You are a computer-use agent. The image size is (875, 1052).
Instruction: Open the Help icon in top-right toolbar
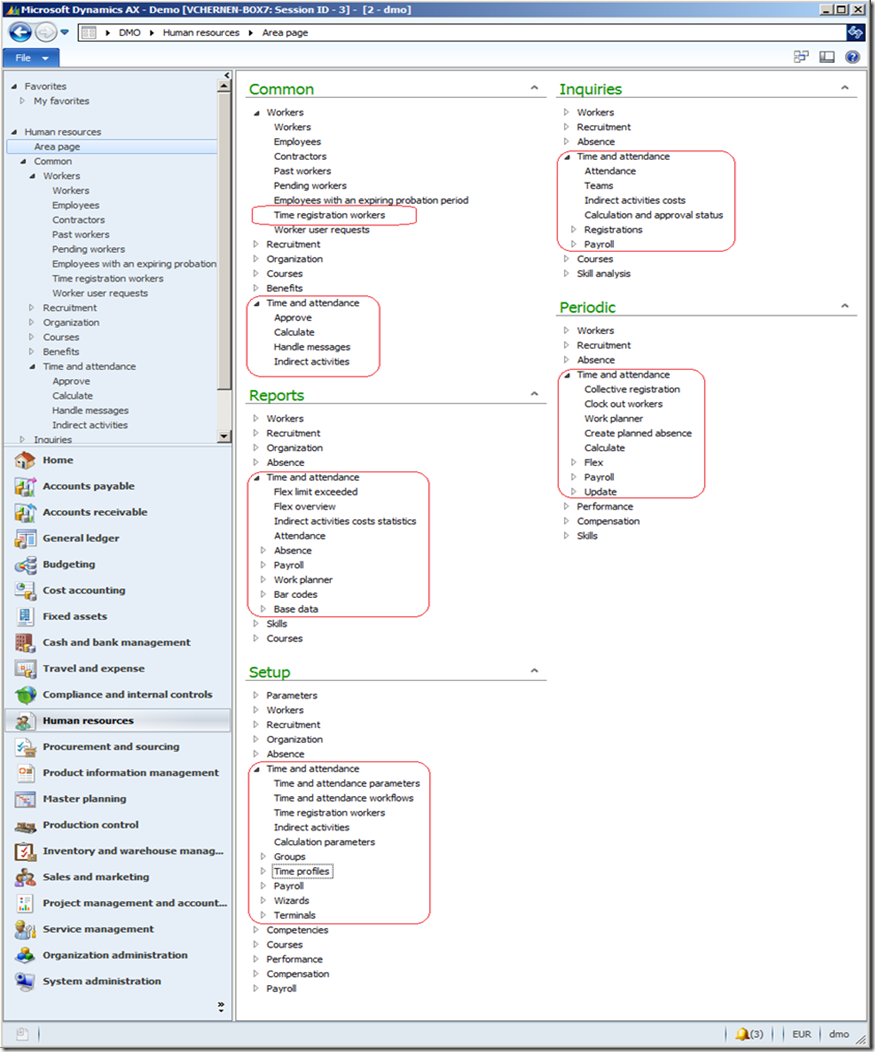point(853,57)
